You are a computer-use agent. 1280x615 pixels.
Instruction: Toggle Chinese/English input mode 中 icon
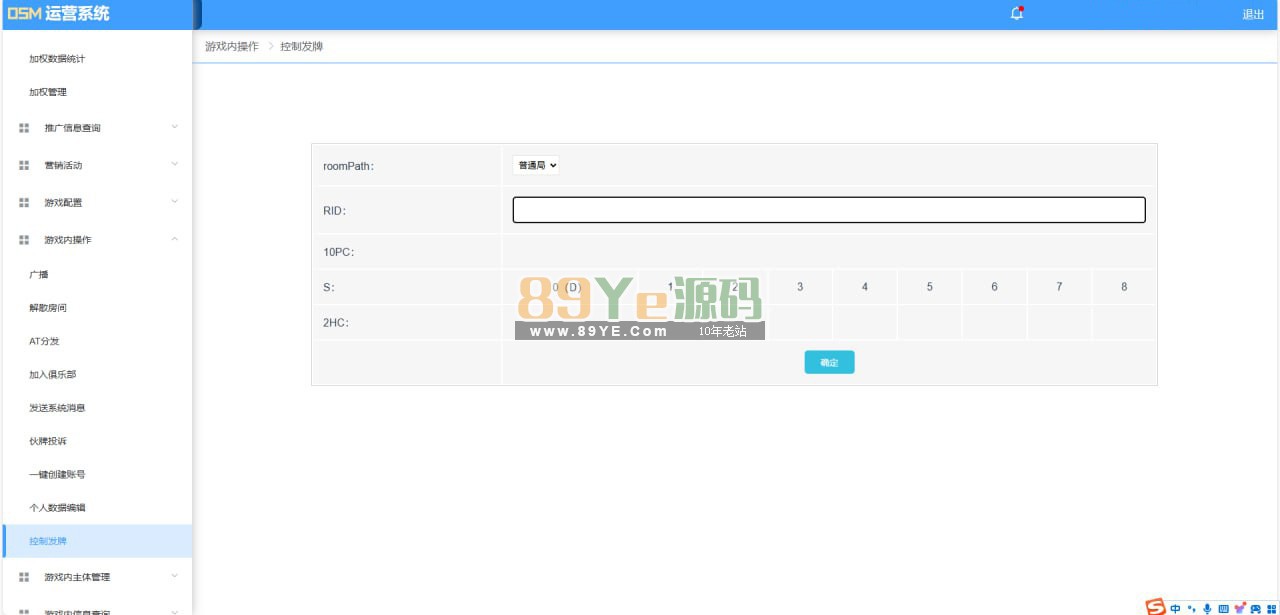point(1175,608)
